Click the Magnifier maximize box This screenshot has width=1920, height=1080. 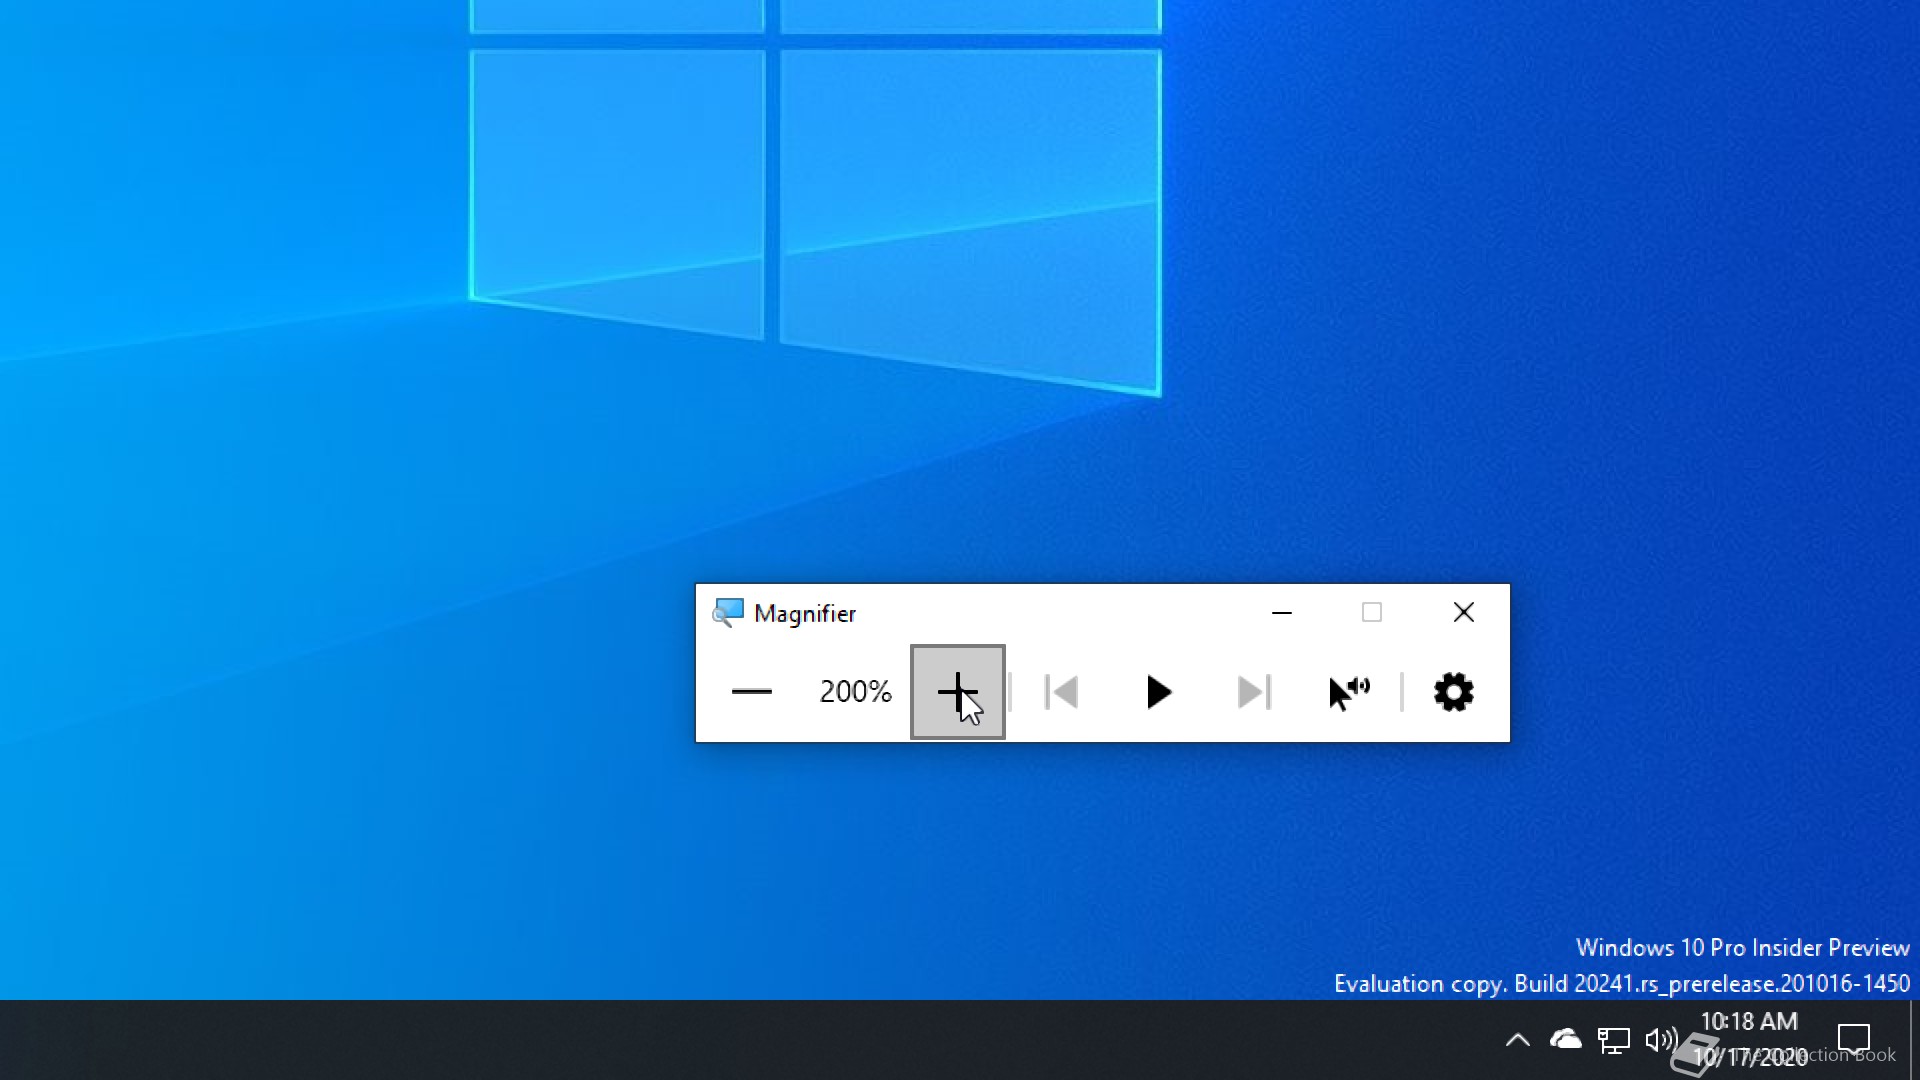coord(1372,613)
